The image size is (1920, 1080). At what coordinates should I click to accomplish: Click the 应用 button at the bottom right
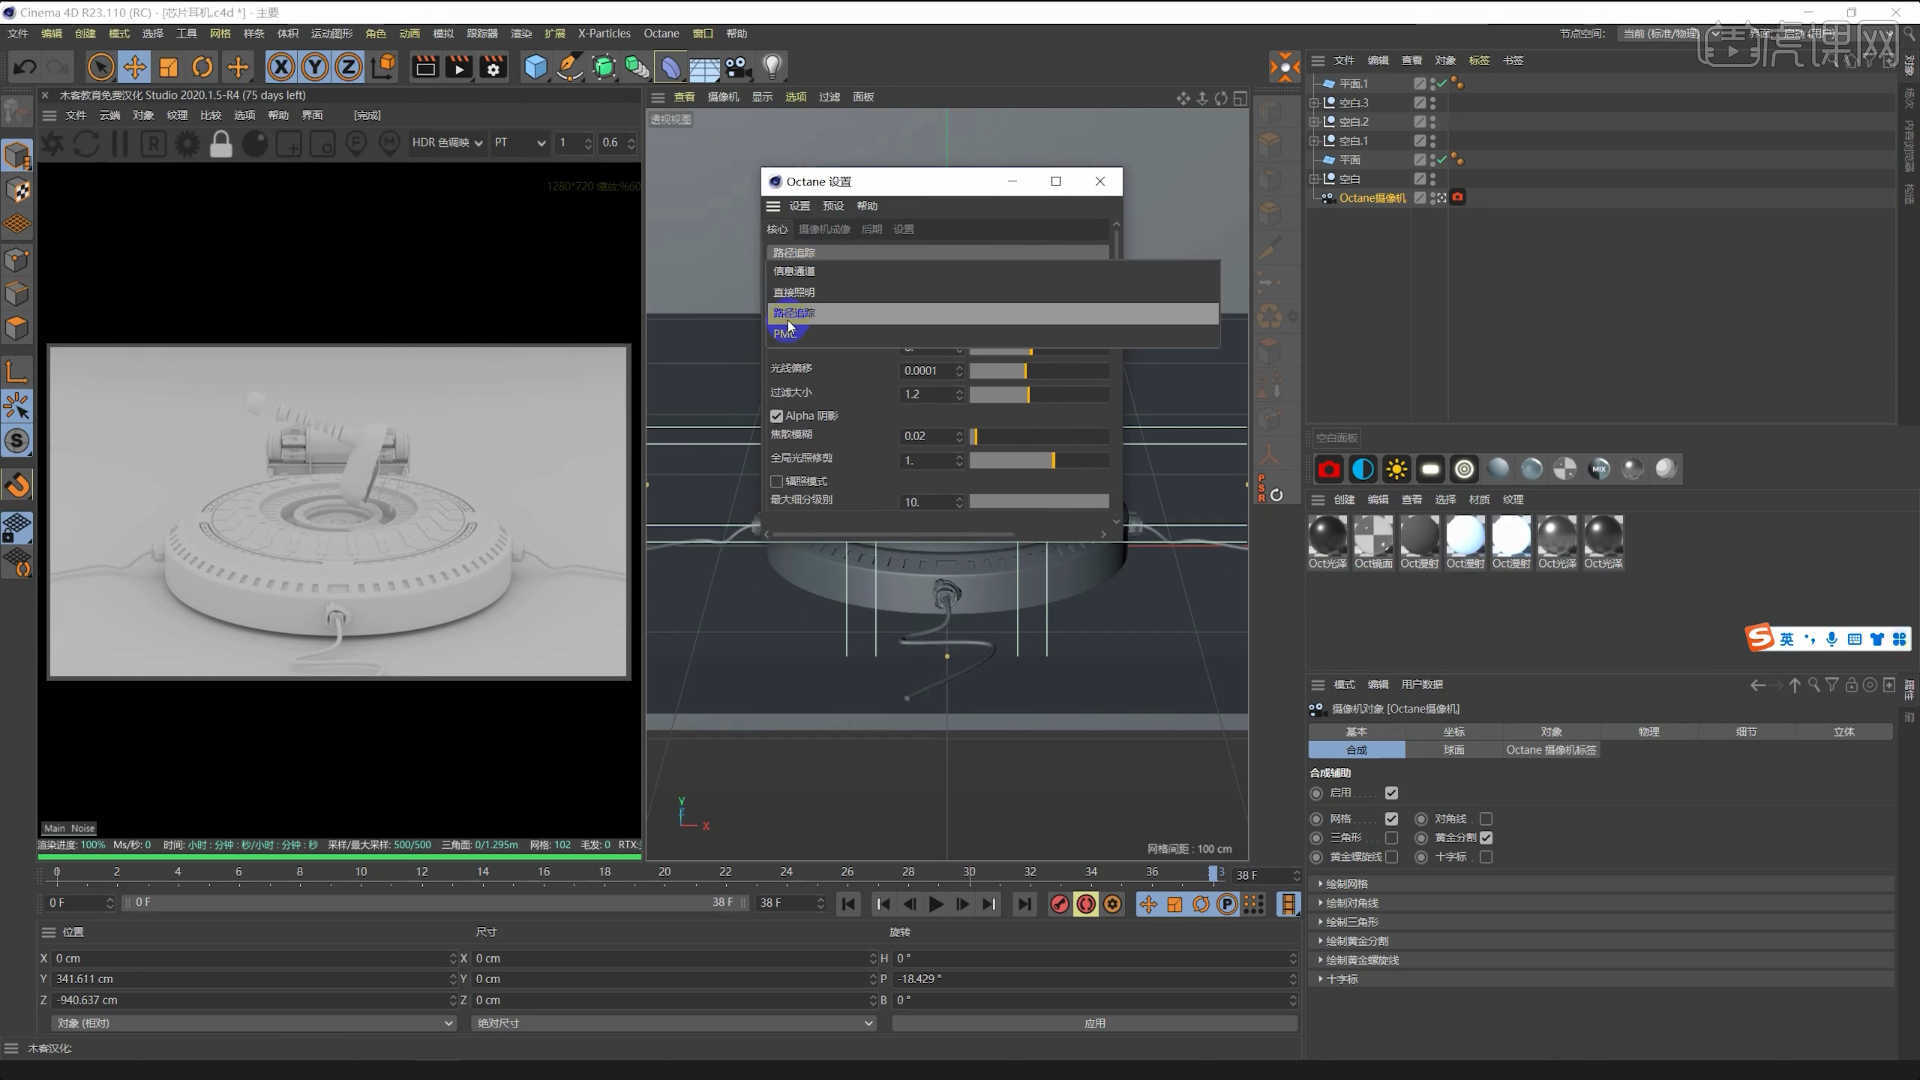(1095, 1023)
